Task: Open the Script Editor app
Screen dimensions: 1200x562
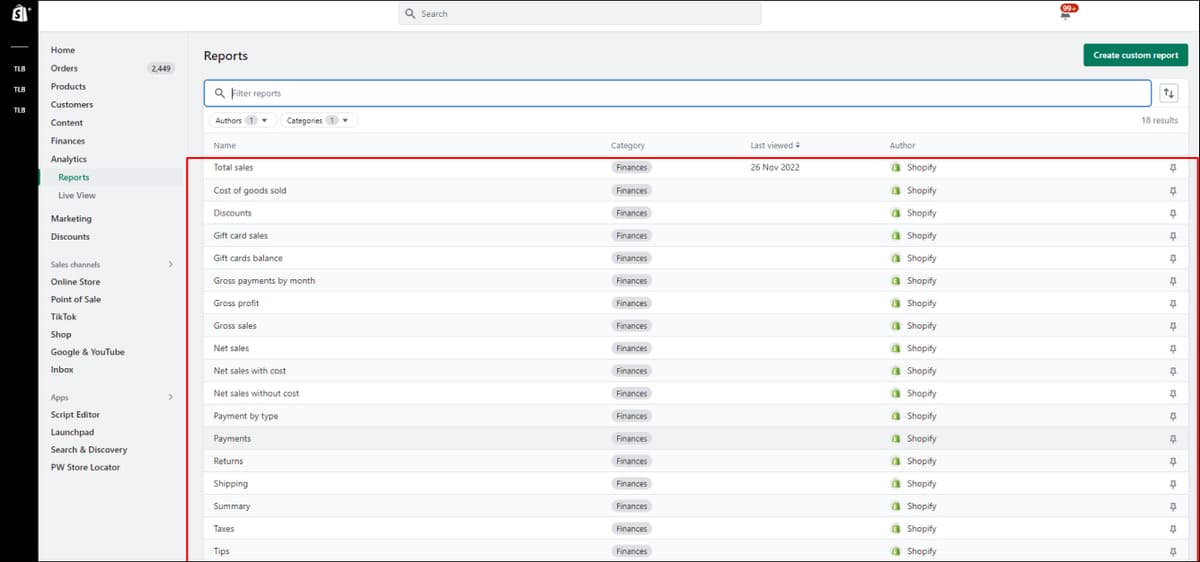Action: coord(75,415)
